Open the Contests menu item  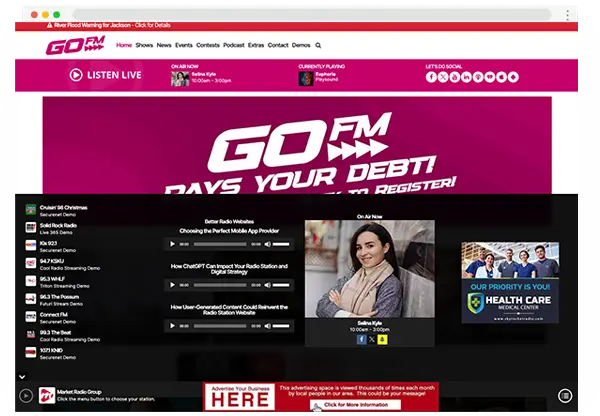pyautogui.click(x=208, y=45)
